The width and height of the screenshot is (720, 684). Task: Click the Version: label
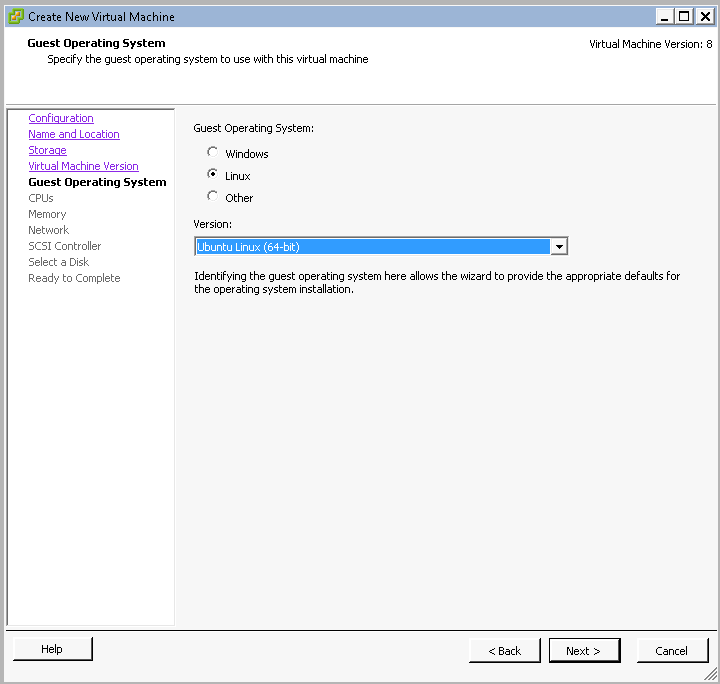pyautogui.click(x=213, y=224)
